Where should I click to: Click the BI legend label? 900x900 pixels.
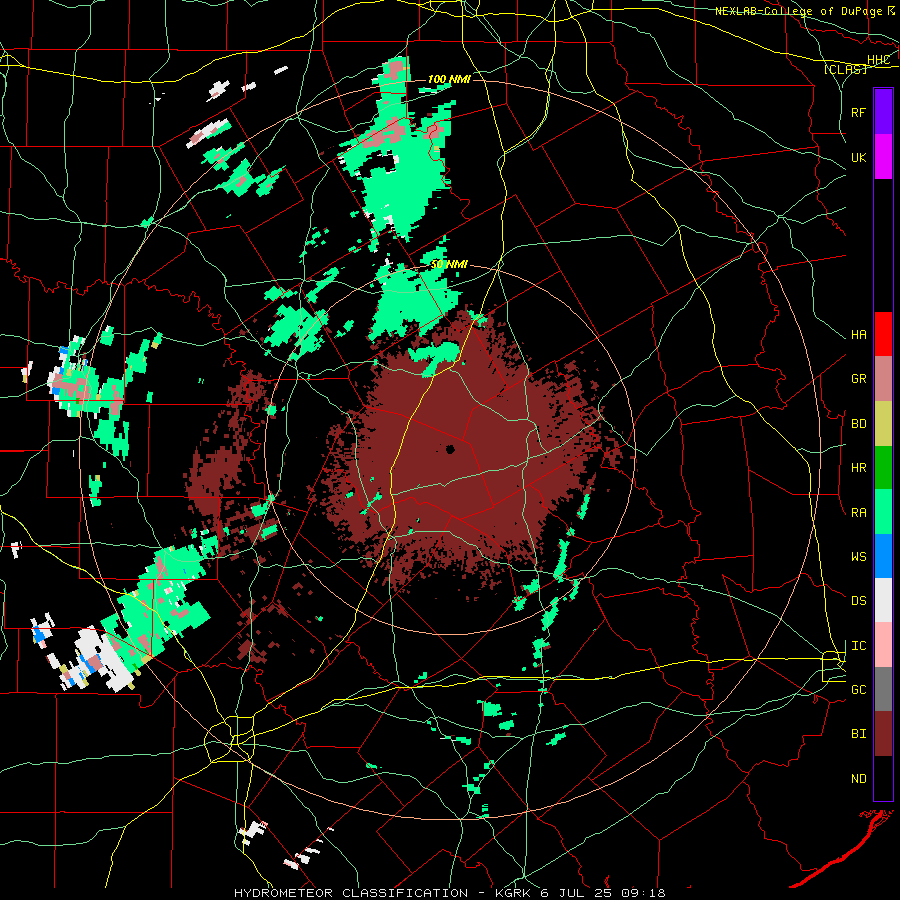858,734
